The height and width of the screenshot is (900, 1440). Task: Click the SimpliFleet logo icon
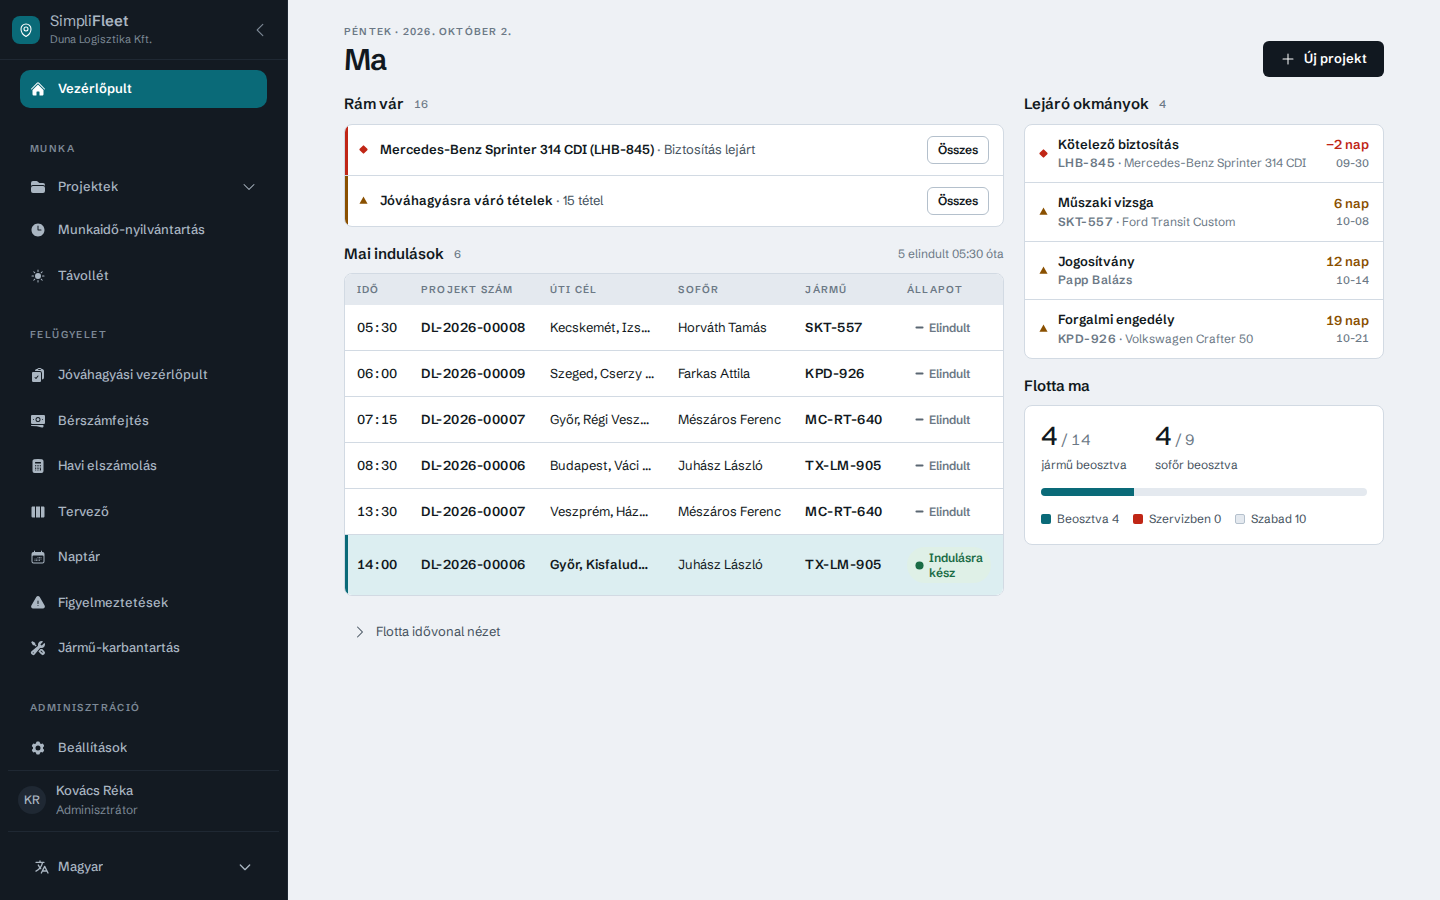click(26, 30)
